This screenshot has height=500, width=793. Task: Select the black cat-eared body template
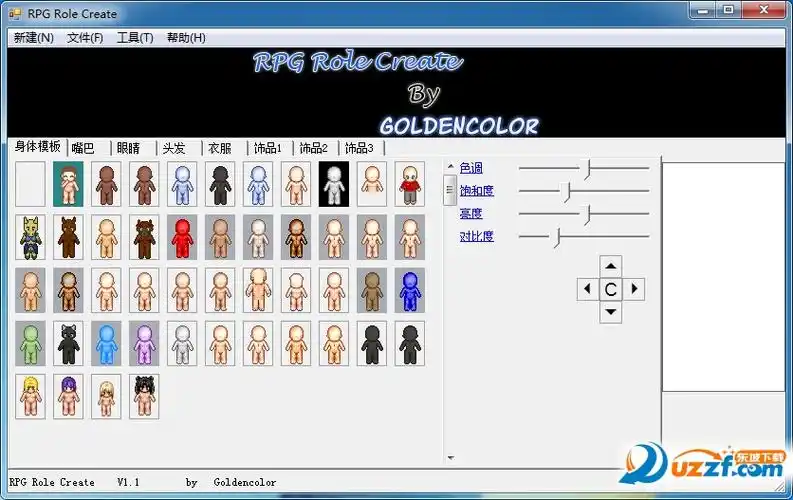[x=68, y=343]
